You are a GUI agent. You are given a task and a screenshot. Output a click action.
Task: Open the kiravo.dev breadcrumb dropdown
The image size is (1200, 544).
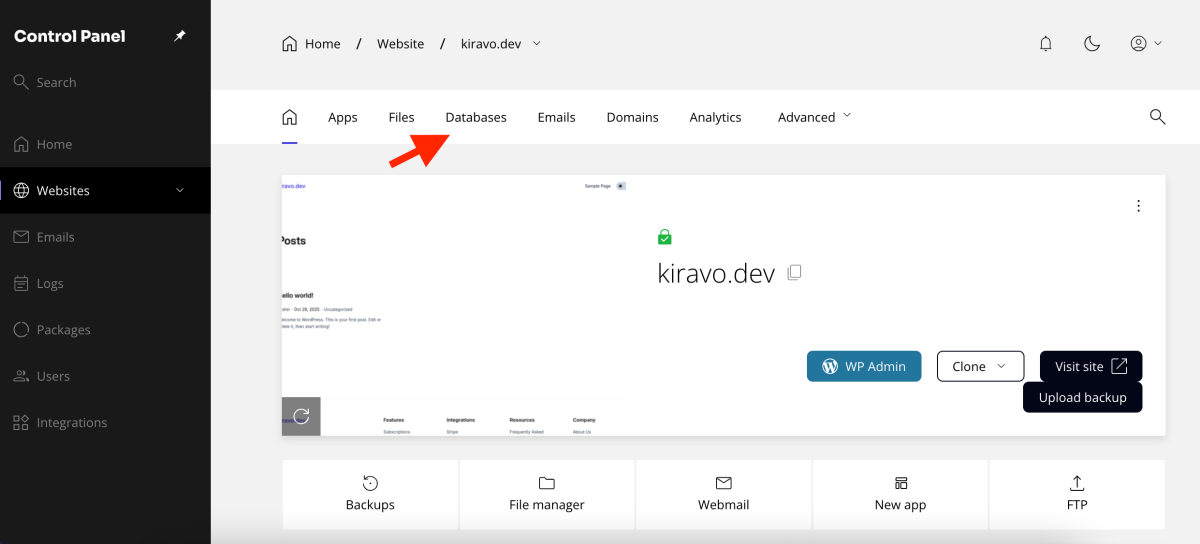pos(500,44)
